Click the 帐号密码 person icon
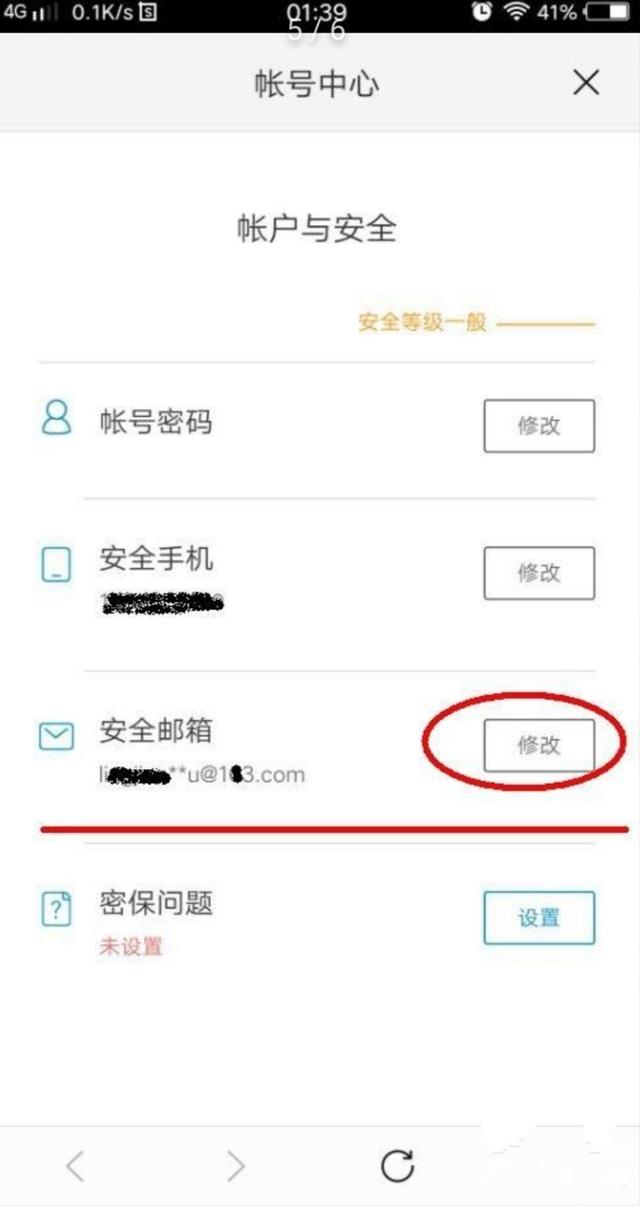This screenshot has width=640, height=1209. click(57, 417)
